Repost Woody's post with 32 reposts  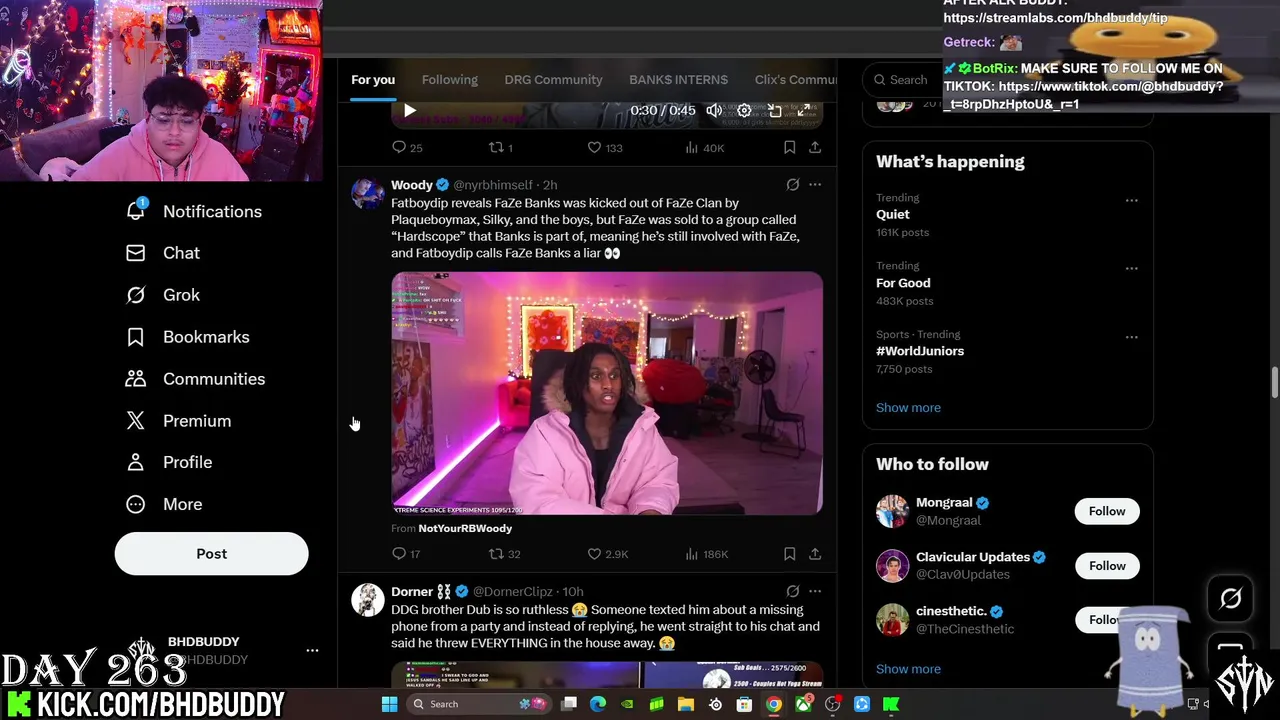[504, 554]
